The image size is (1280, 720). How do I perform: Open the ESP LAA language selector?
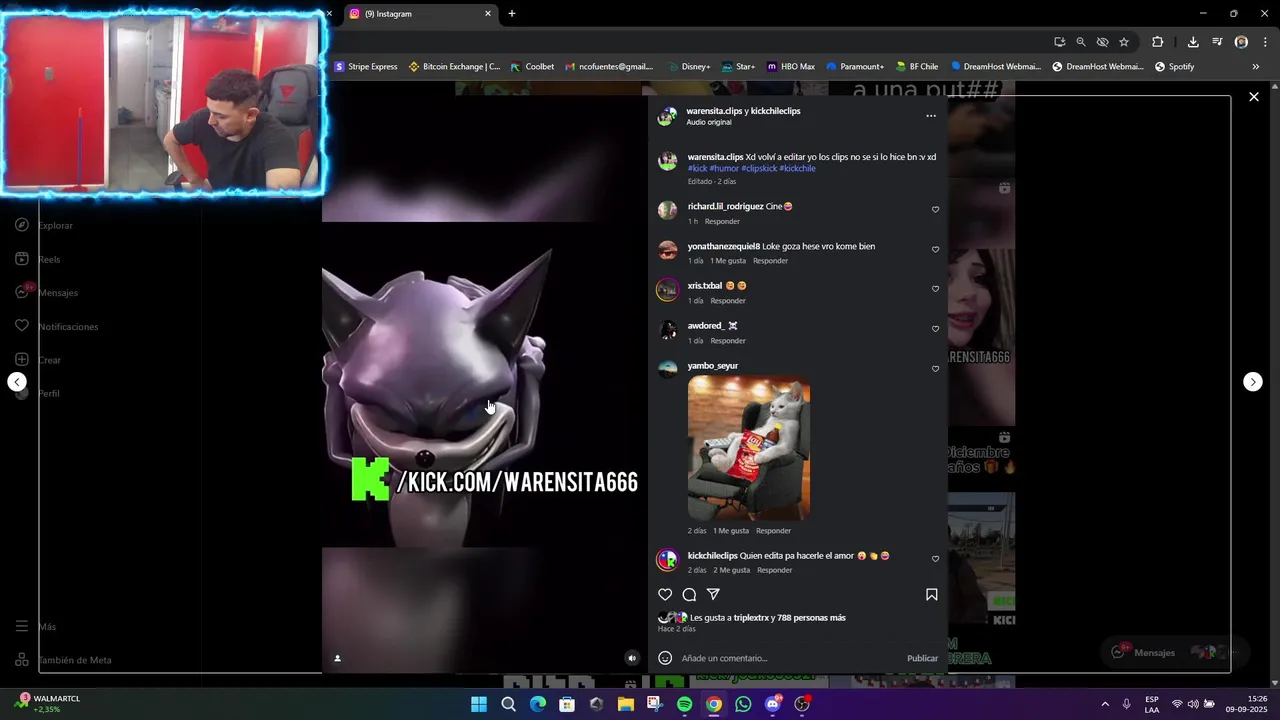(x=1152, y=704)
